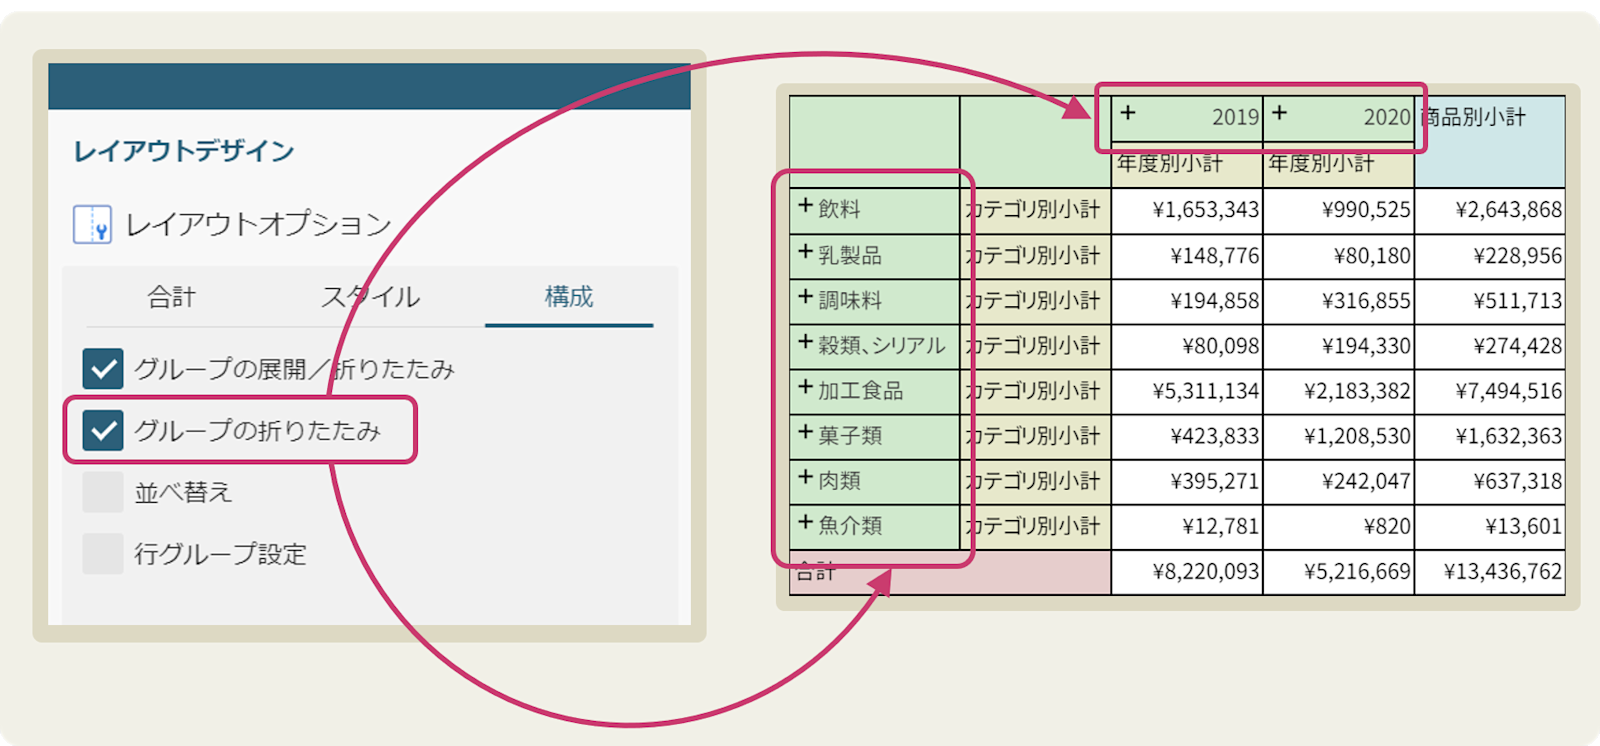Expand the 2019 column group
The height and width of the screenshot is (746, 1600).
[1128, 113]
